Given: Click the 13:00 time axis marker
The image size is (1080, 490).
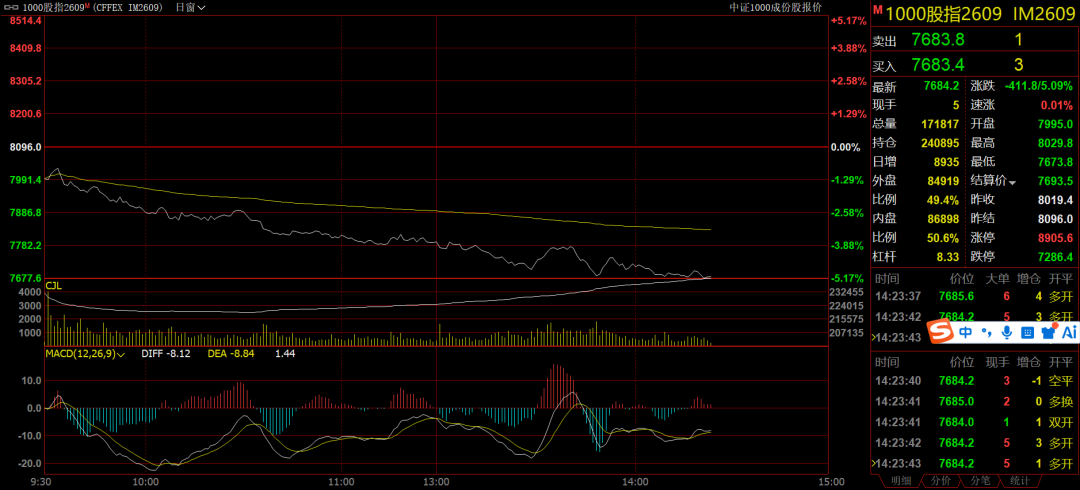Looking at the screenshot, I should click(437, 481).
